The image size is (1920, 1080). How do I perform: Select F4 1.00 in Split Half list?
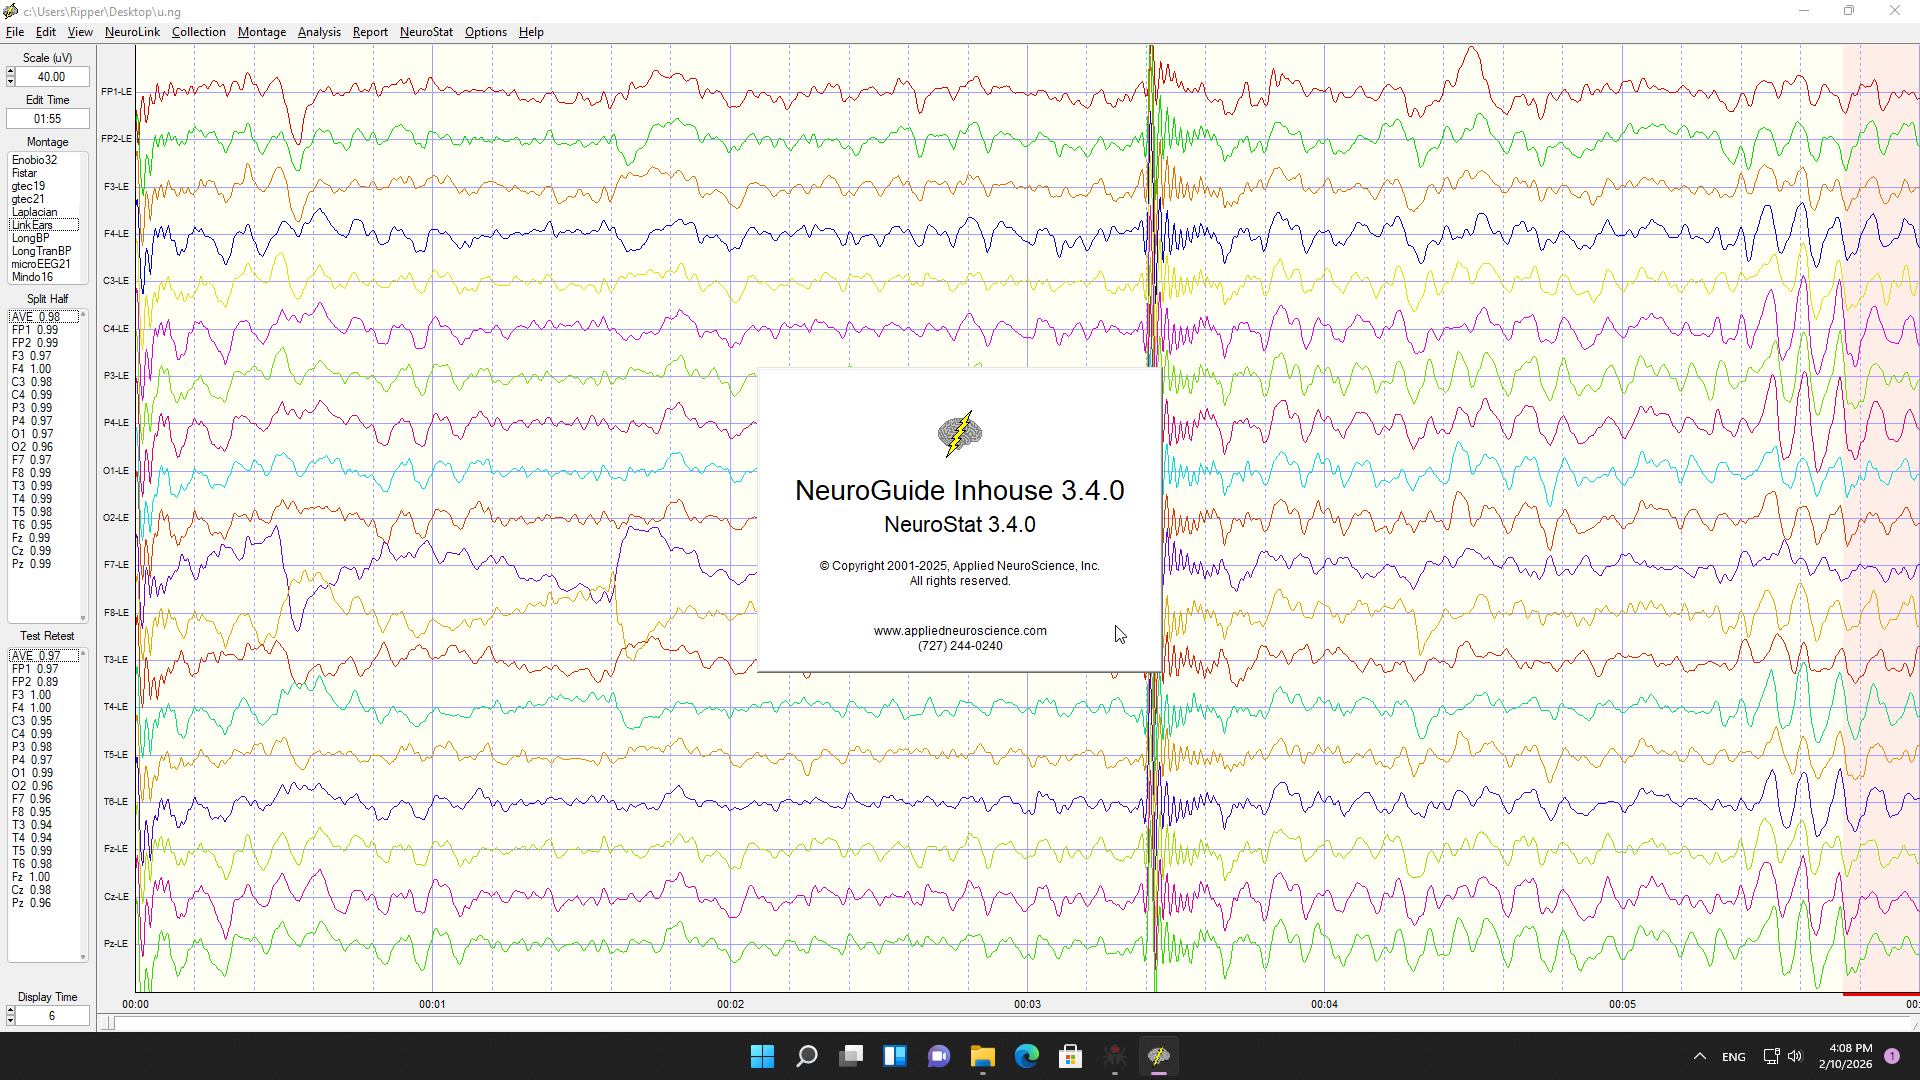(31, 369)
